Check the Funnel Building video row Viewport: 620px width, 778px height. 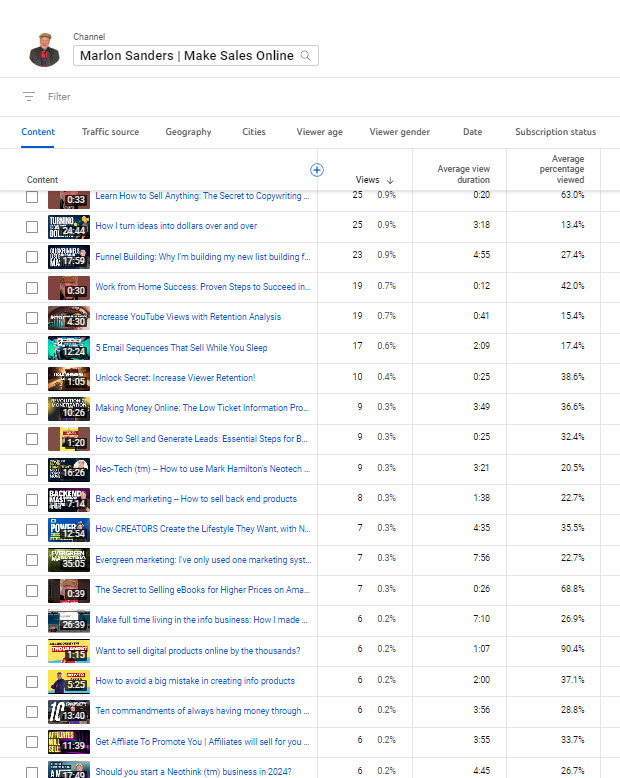(32, 257)
